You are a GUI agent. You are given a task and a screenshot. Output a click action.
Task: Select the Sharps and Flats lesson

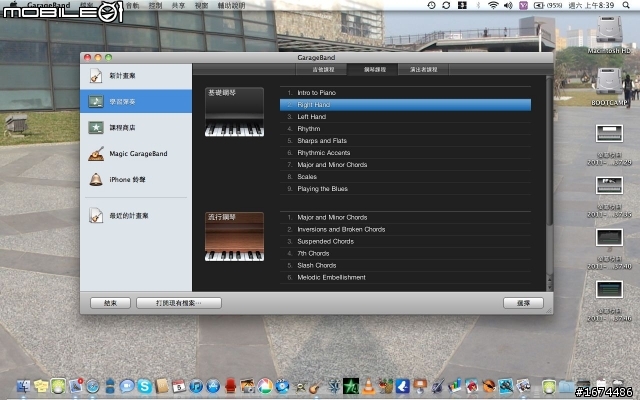[405, 141]
